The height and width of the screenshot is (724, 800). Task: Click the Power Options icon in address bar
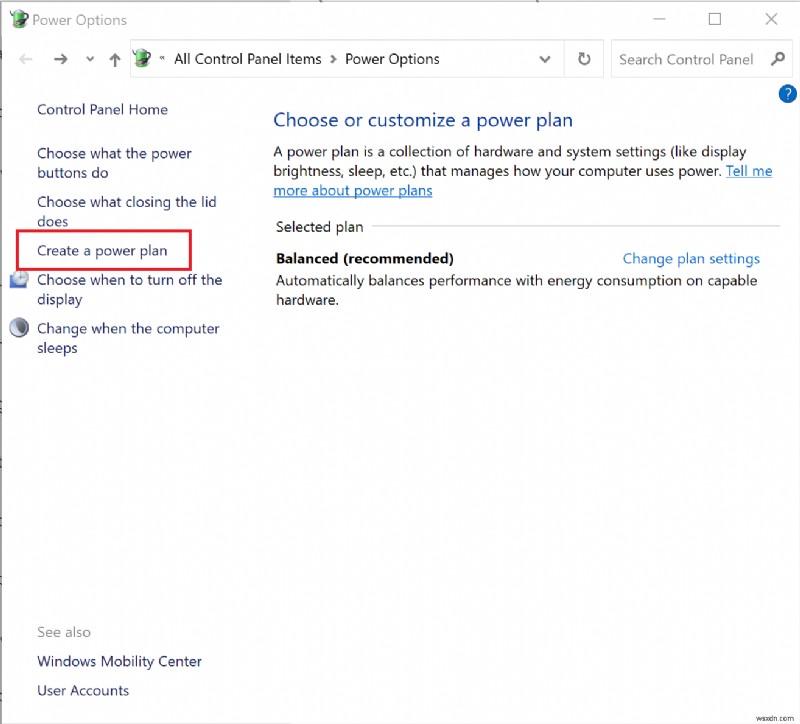(x=143, y=59)
